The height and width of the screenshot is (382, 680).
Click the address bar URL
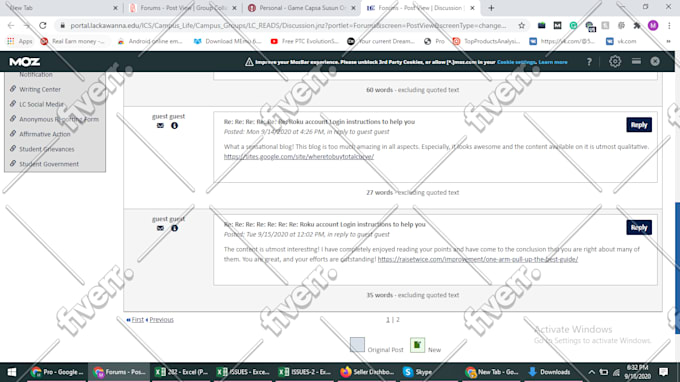coord(288,26)
